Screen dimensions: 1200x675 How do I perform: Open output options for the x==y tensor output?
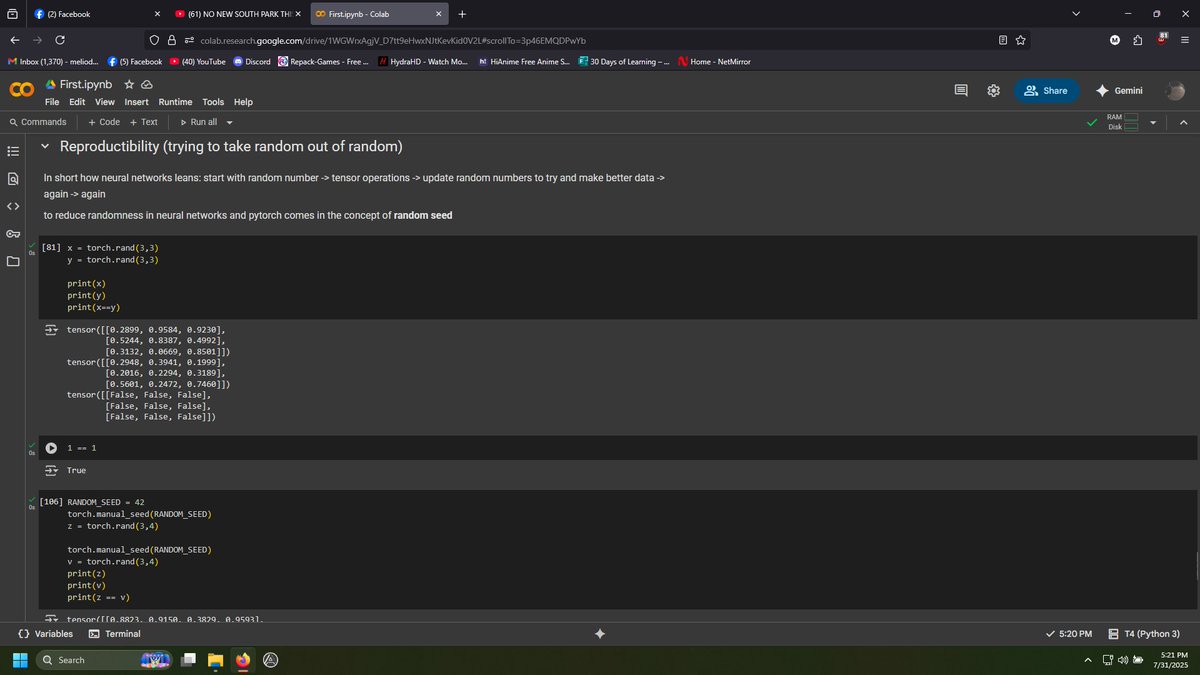tap(51, 330)
